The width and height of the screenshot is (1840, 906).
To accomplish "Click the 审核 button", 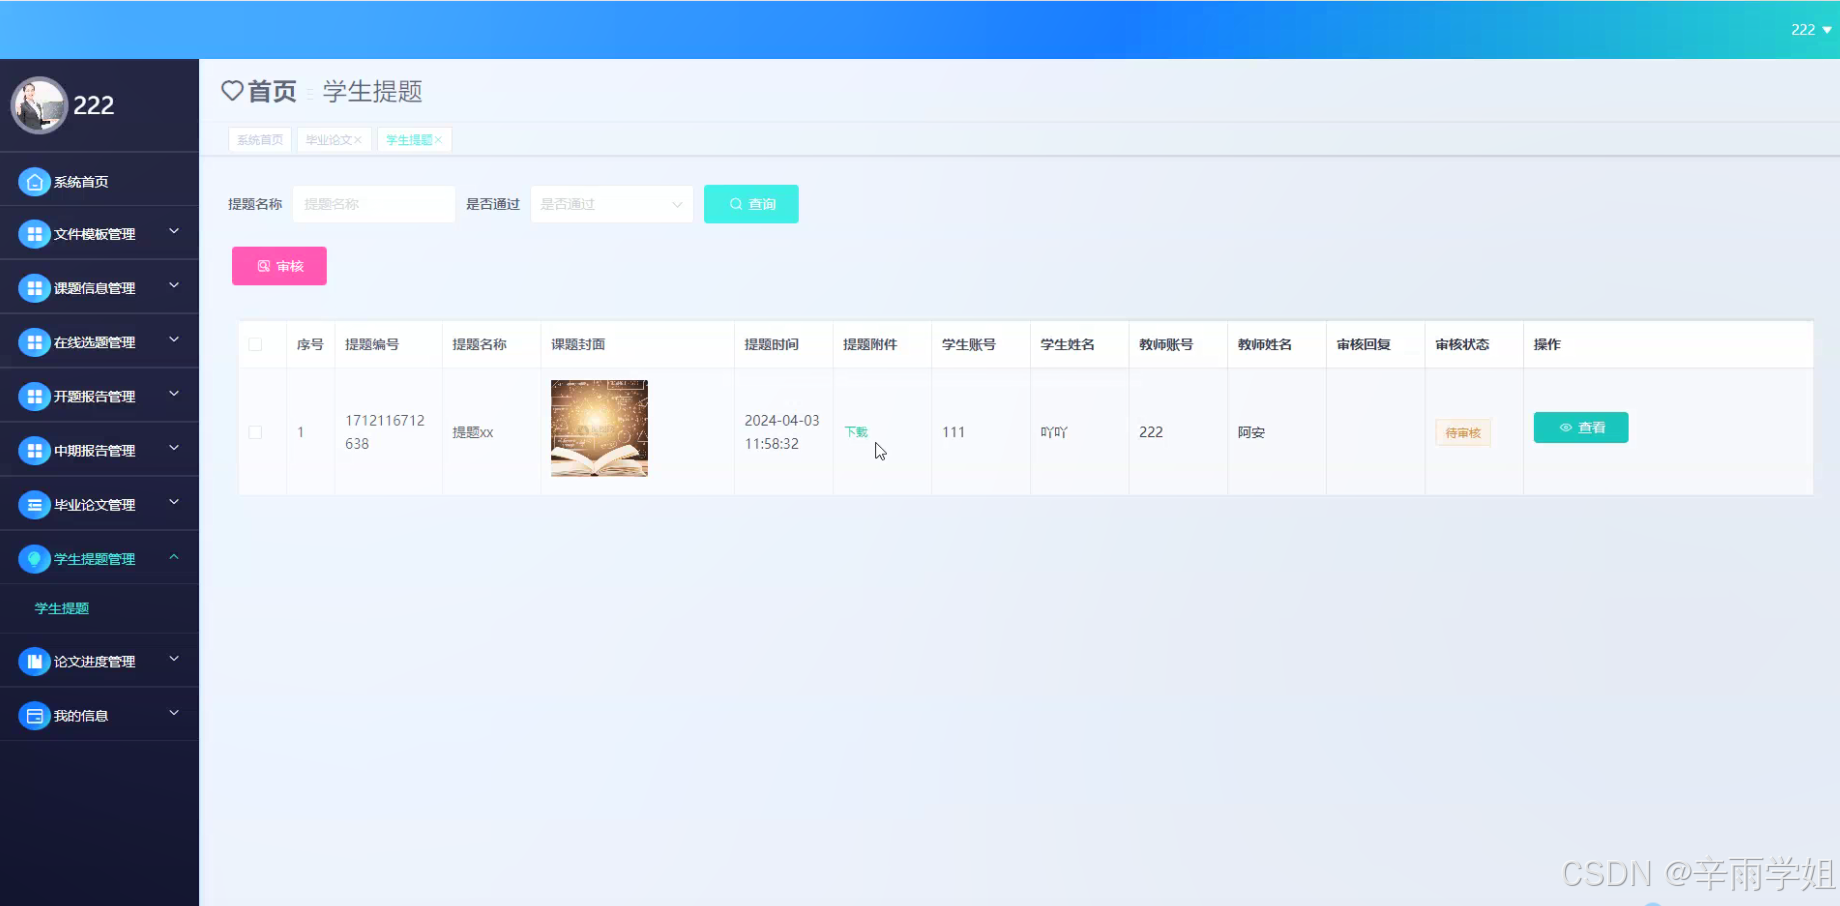I will click(x=278, y=266).
